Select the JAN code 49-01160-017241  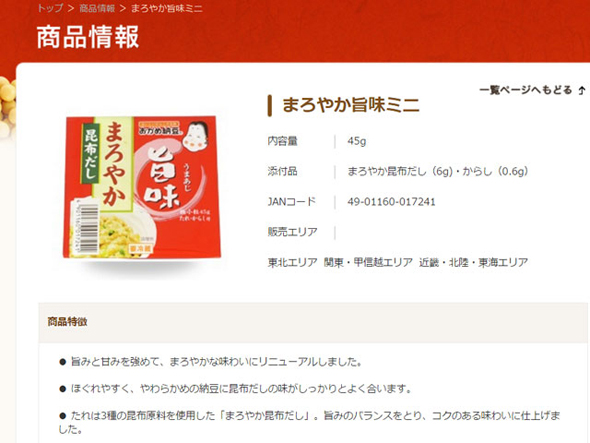391,202
